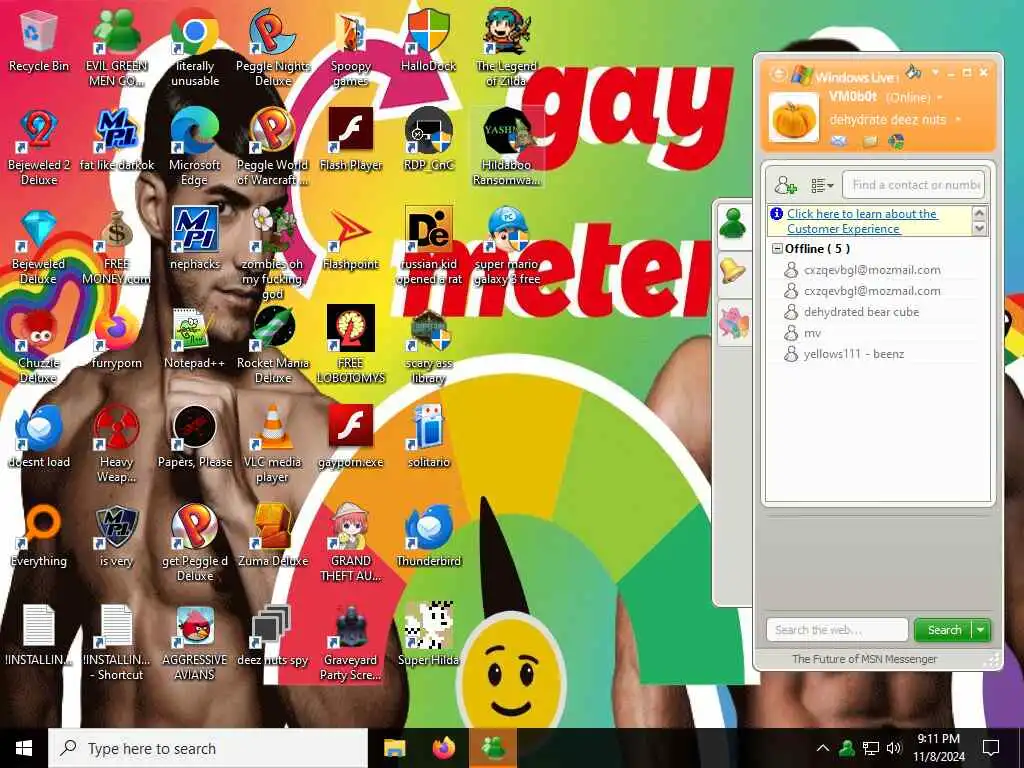Open dropdown arrow beside dehydrate deez nuts message
The image size is (1024, 768).
pyautogui.click(x=958, y=120)
